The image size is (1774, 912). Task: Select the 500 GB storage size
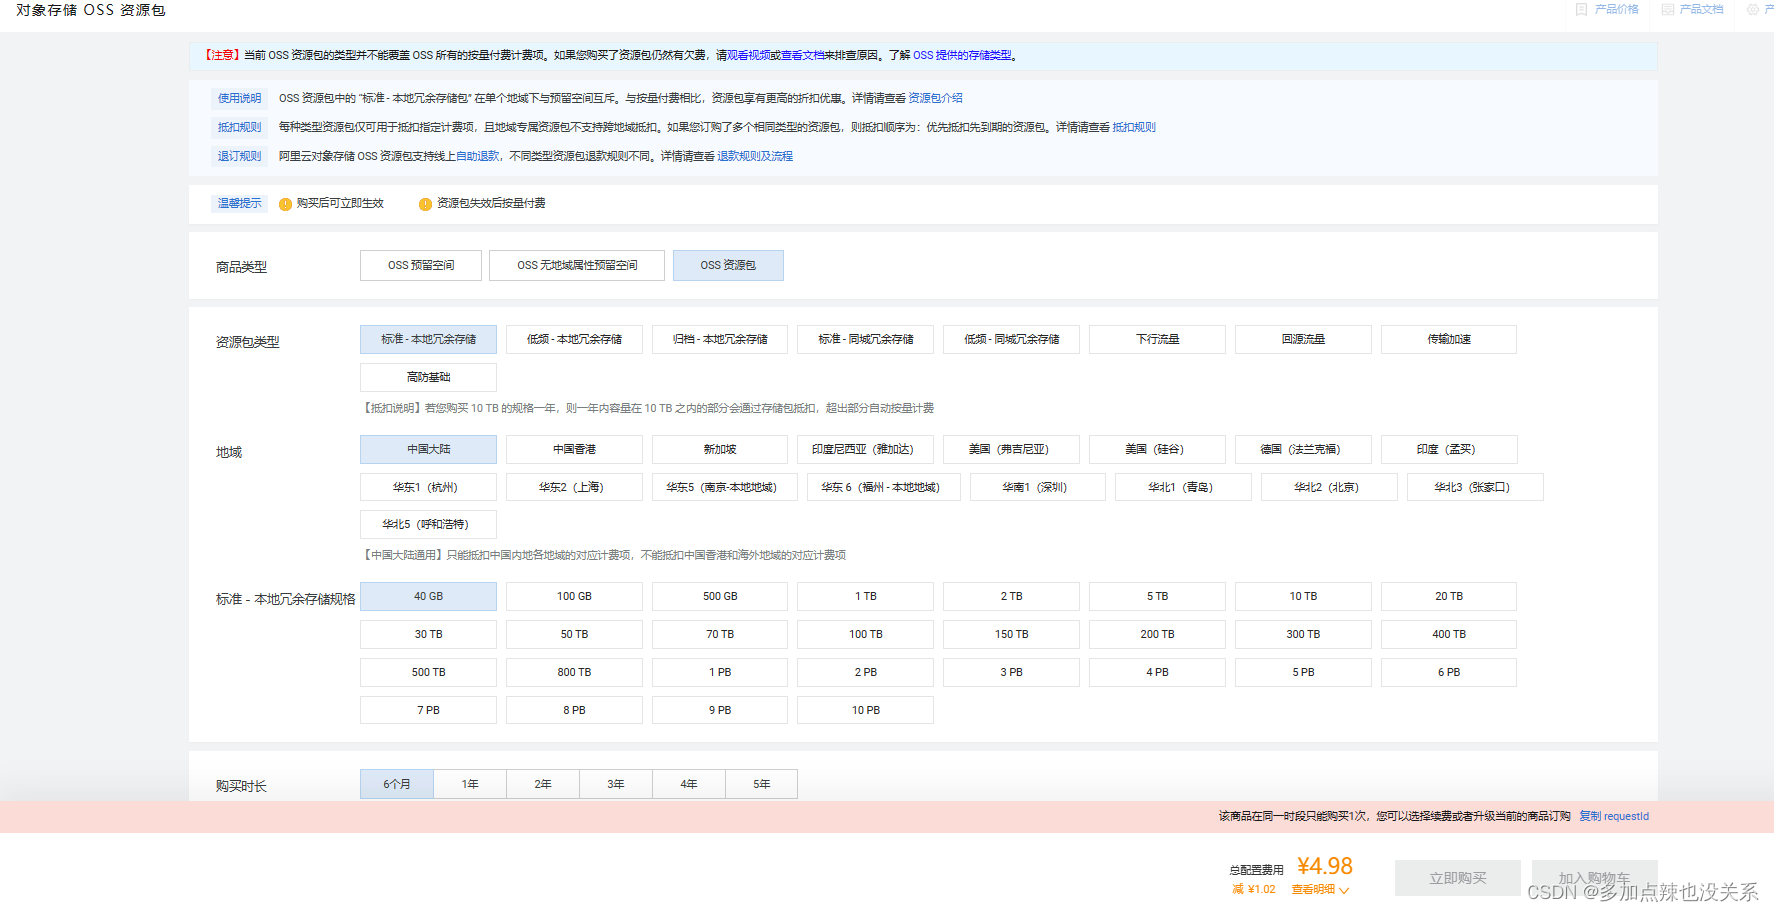(x=720, y=596)
